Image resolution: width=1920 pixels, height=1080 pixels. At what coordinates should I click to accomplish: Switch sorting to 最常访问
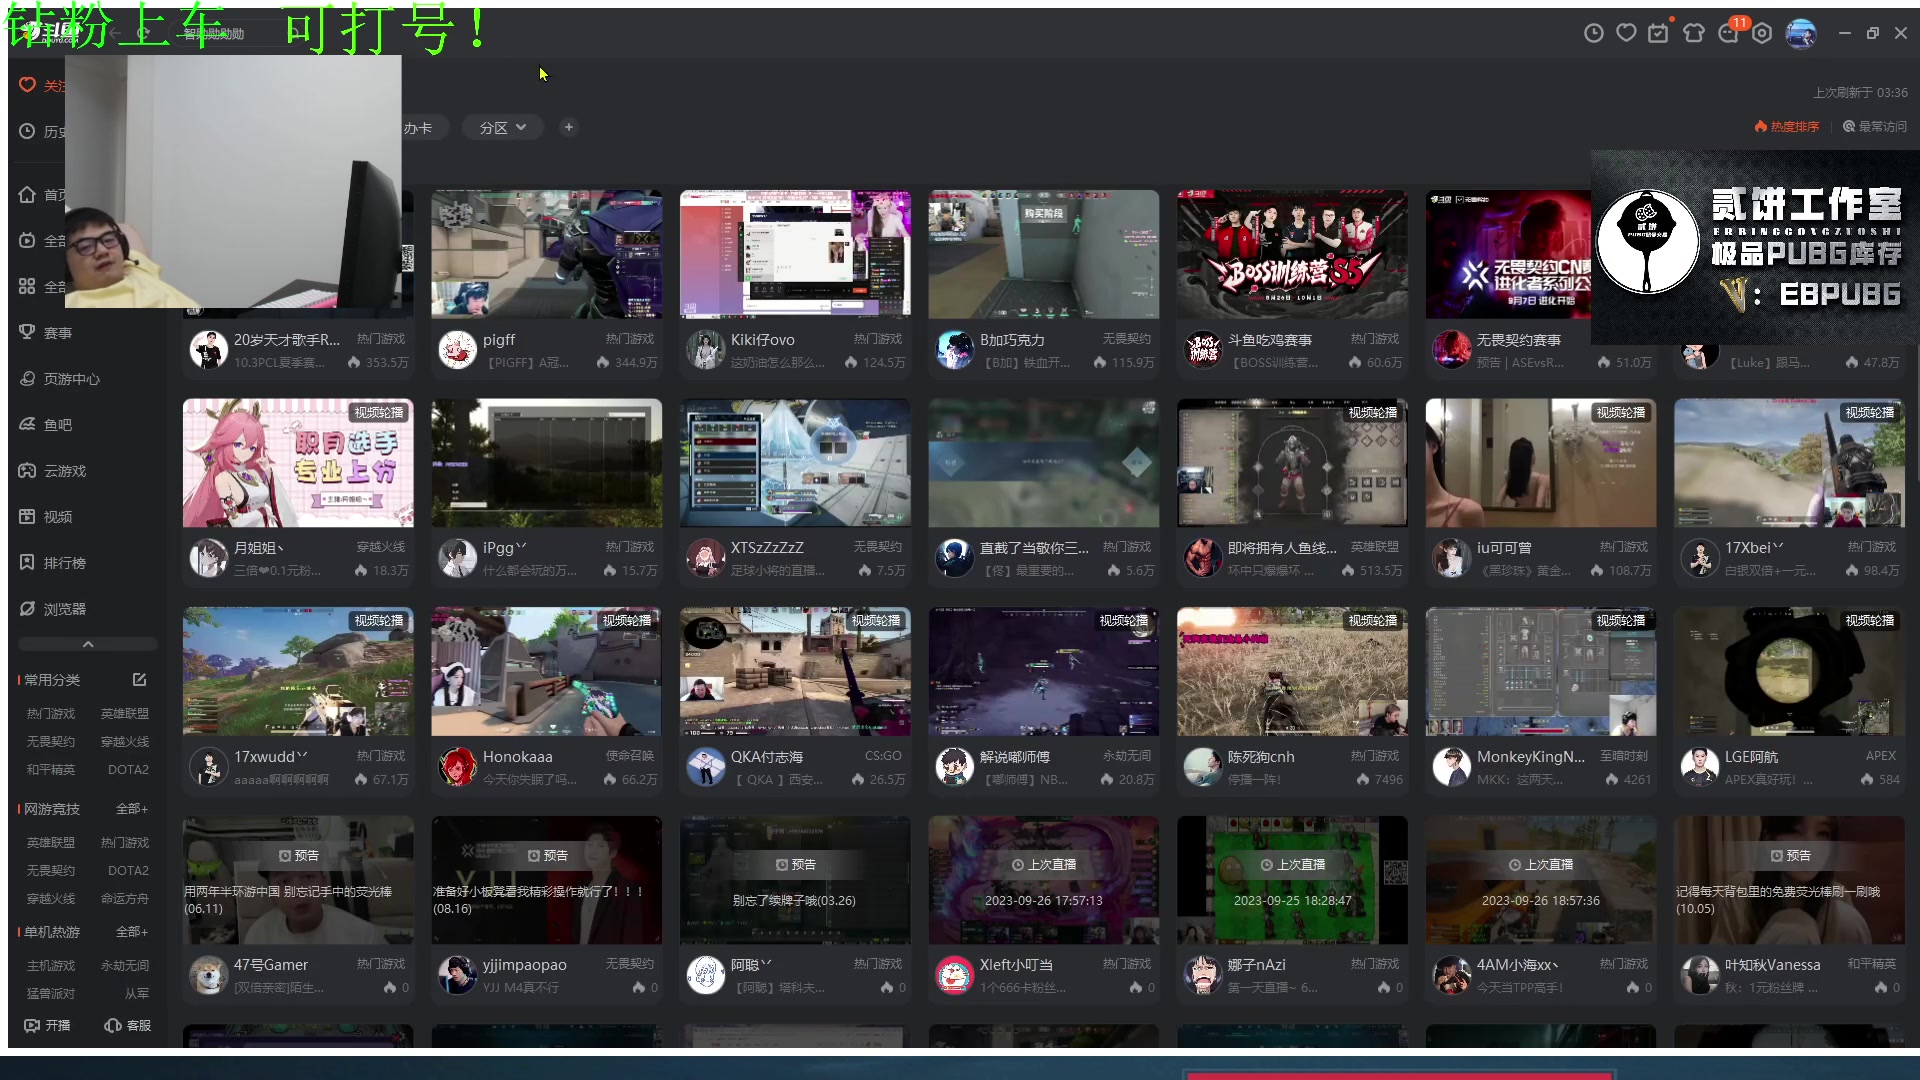(1875, 127)
